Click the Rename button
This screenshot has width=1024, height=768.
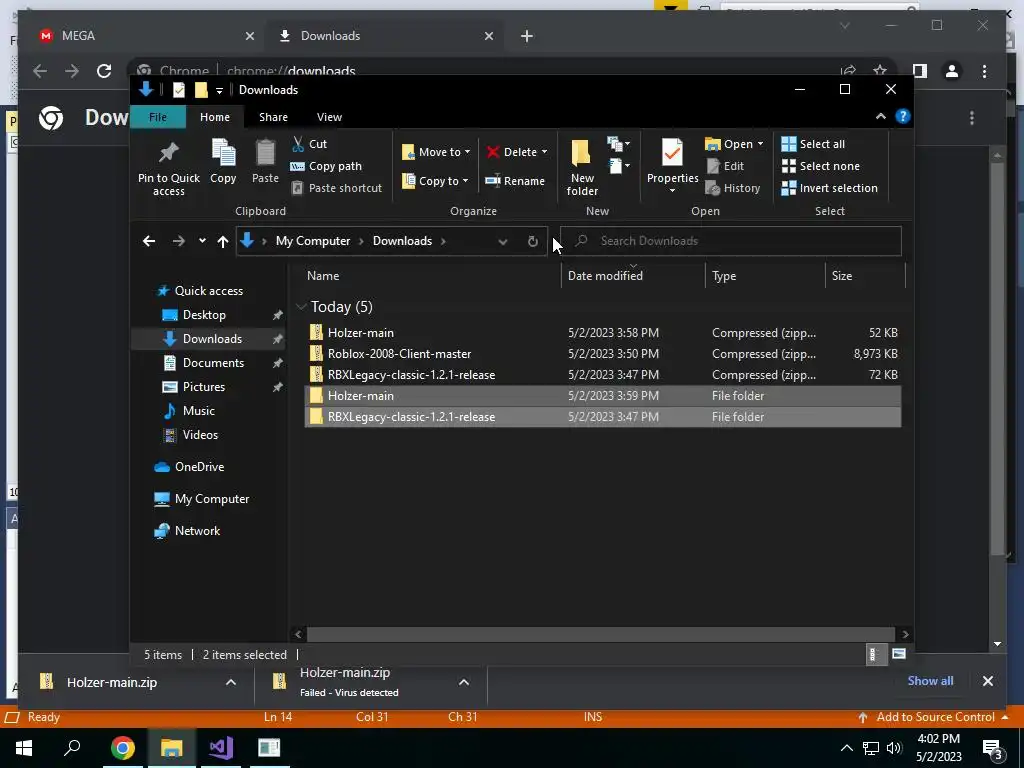pos(515,181)
